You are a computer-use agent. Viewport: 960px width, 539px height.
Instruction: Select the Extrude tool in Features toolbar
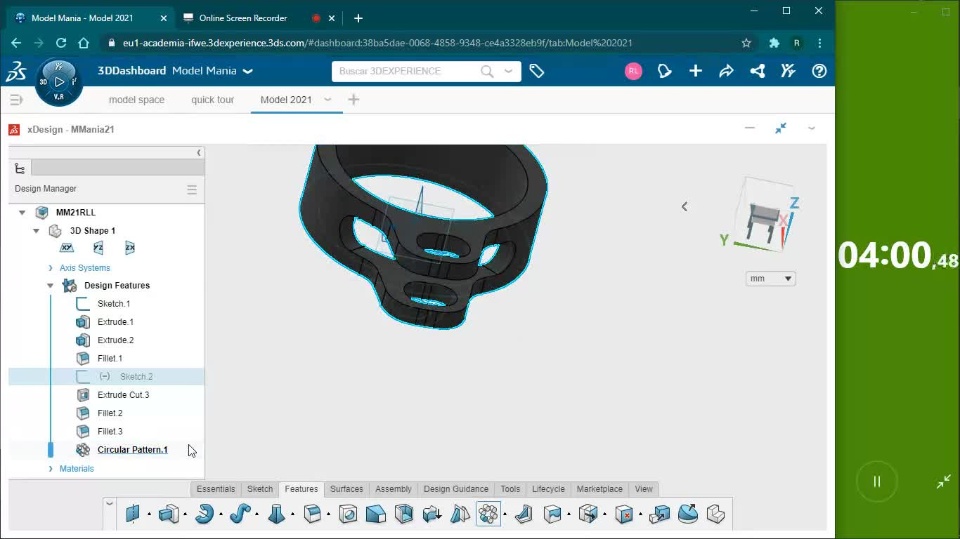click(x=168, y=514)
